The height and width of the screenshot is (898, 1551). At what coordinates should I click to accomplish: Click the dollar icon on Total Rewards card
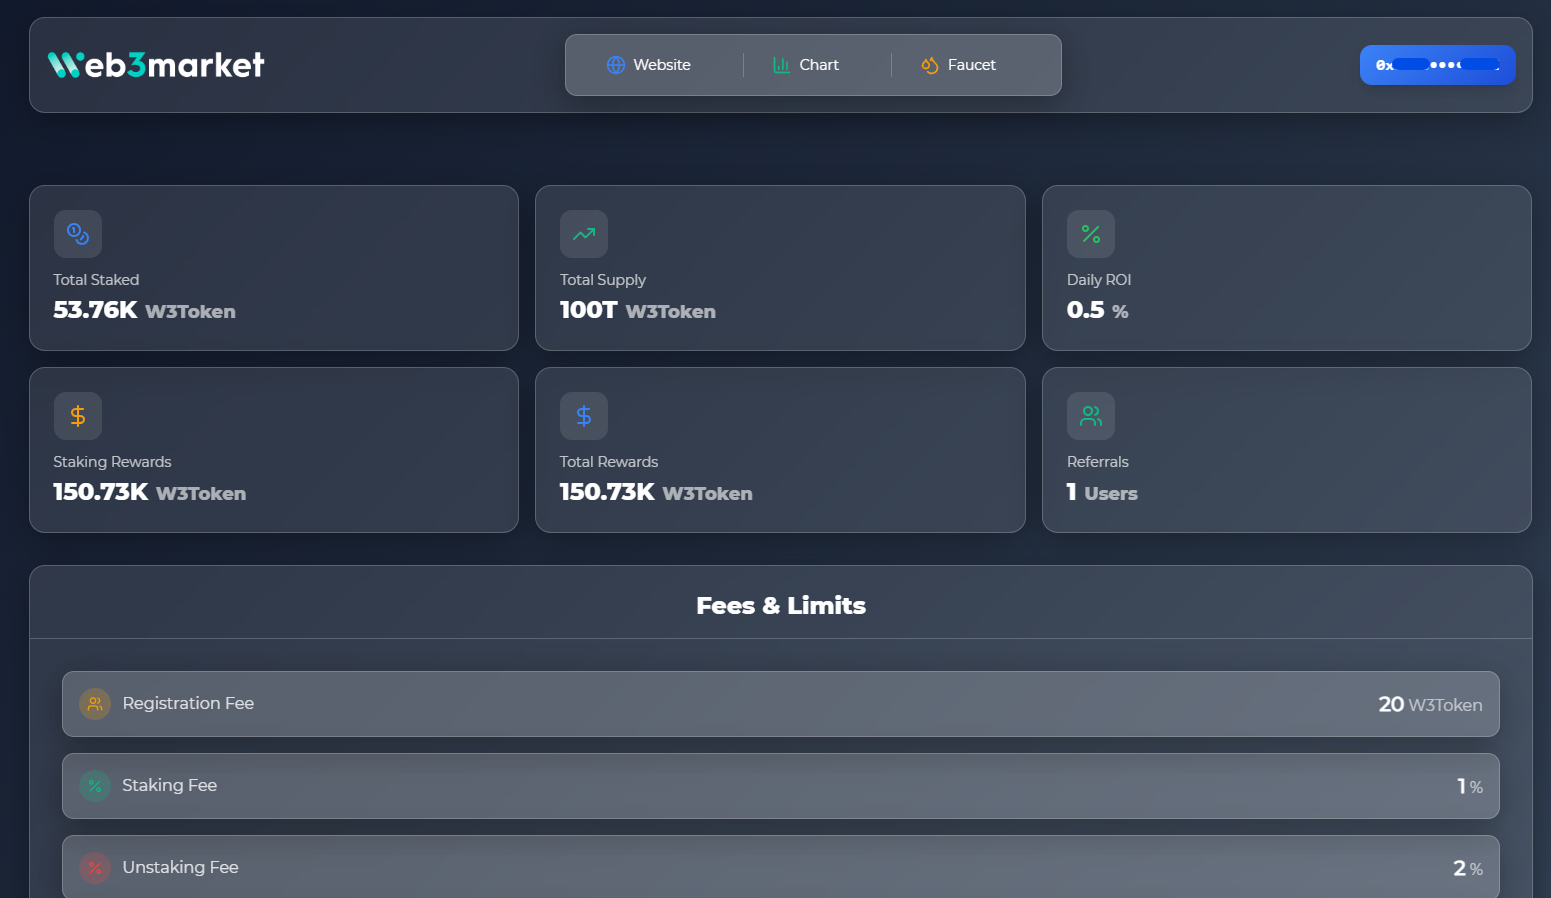pyautogui.click(x=583, y=415)
